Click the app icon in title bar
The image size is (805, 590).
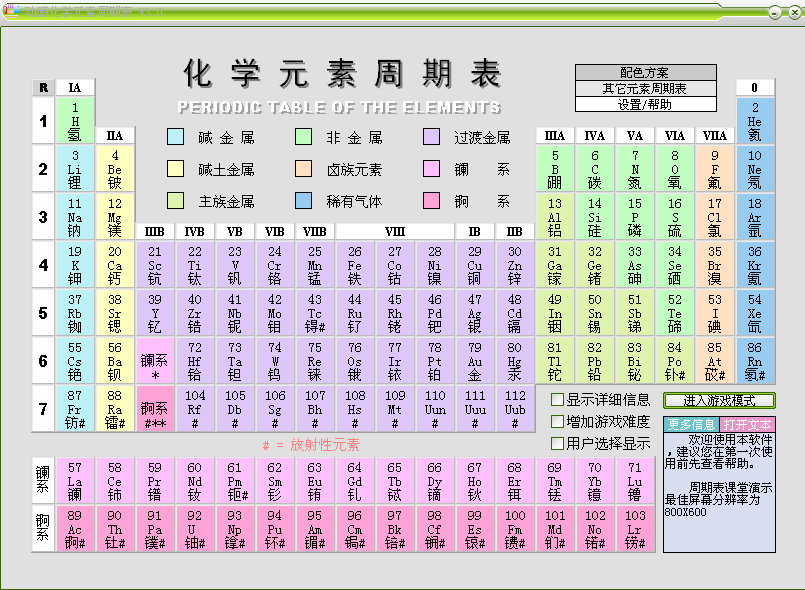click(x=11, y=10)
